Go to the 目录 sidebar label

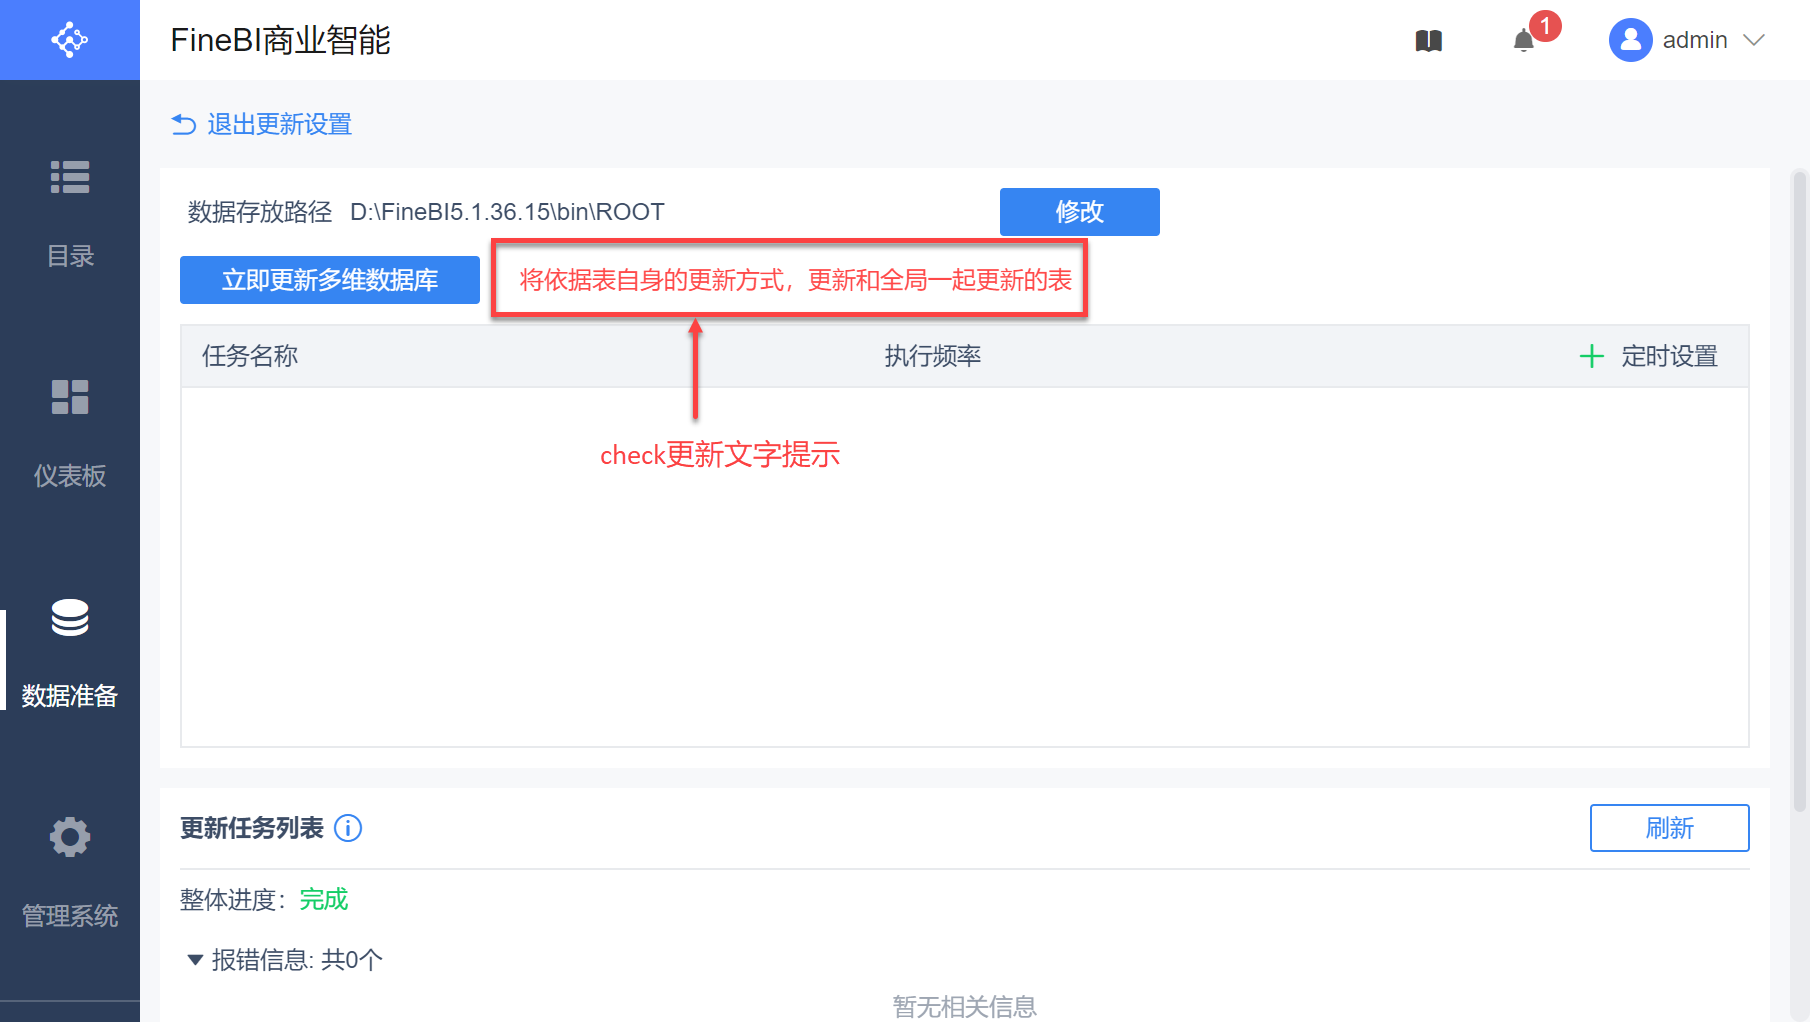(70, 256)
